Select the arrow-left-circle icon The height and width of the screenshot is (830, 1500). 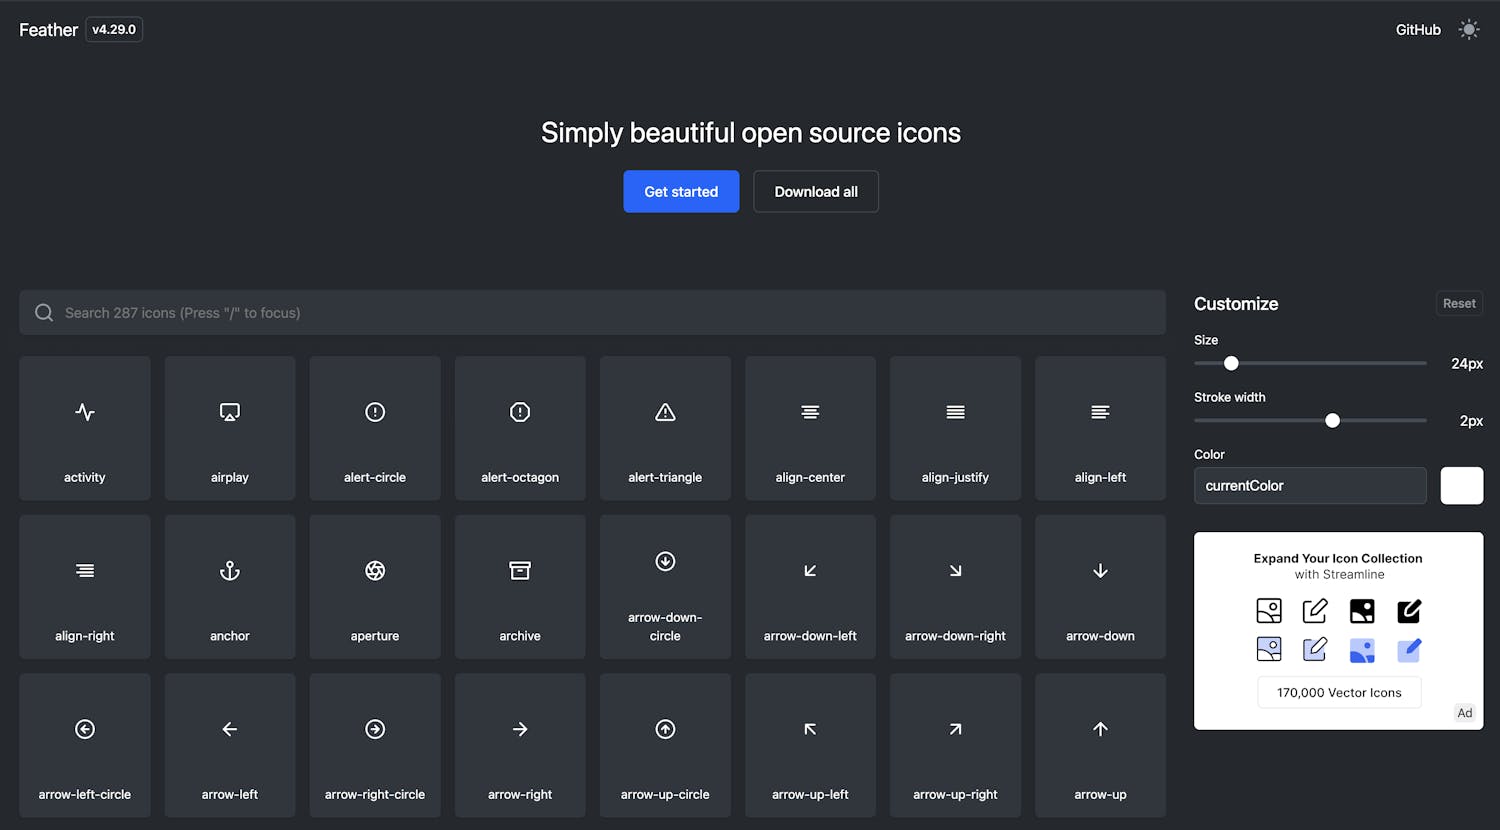[85, 745]
